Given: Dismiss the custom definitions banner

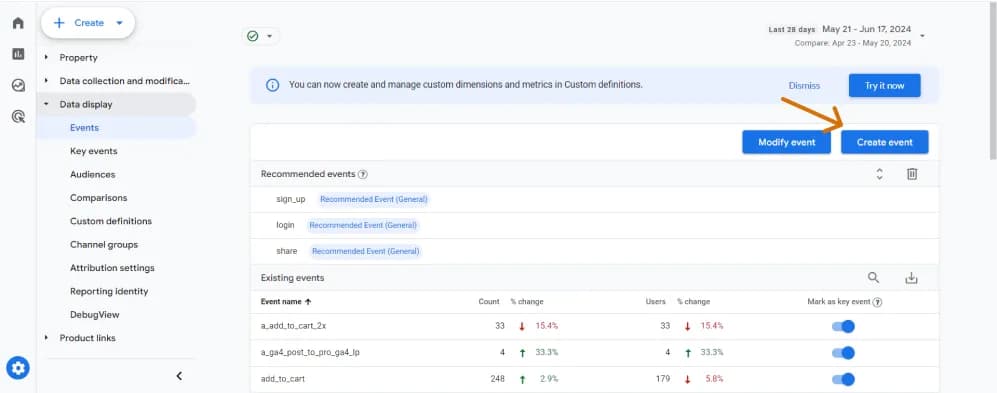Looking at the screenshot, I should click(804, 85).
